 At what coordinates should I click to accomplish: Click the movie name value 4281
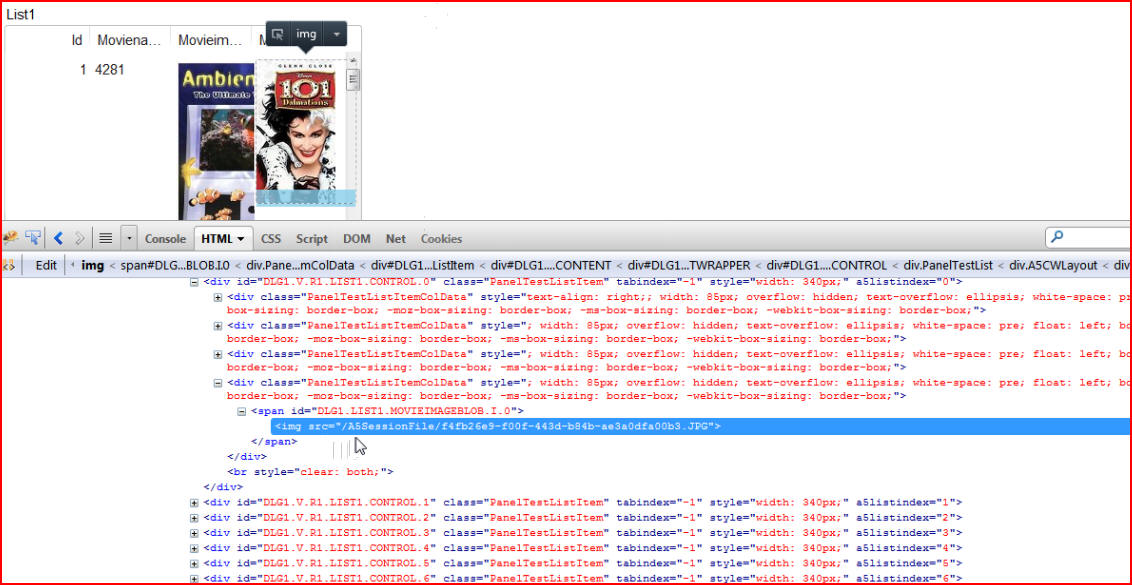110,70
